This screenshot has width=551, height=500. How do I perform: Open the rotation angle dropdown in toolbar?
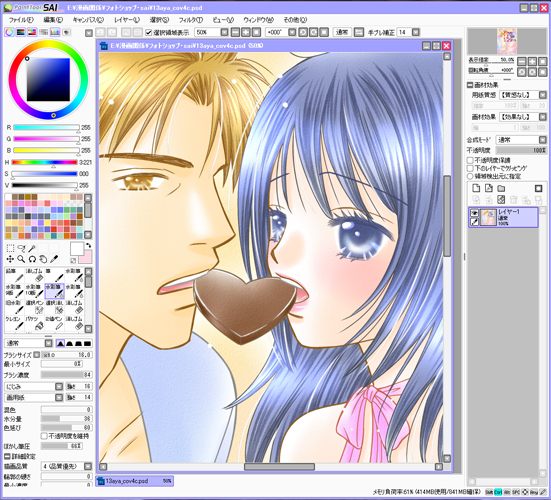click(x=292, y=32)
